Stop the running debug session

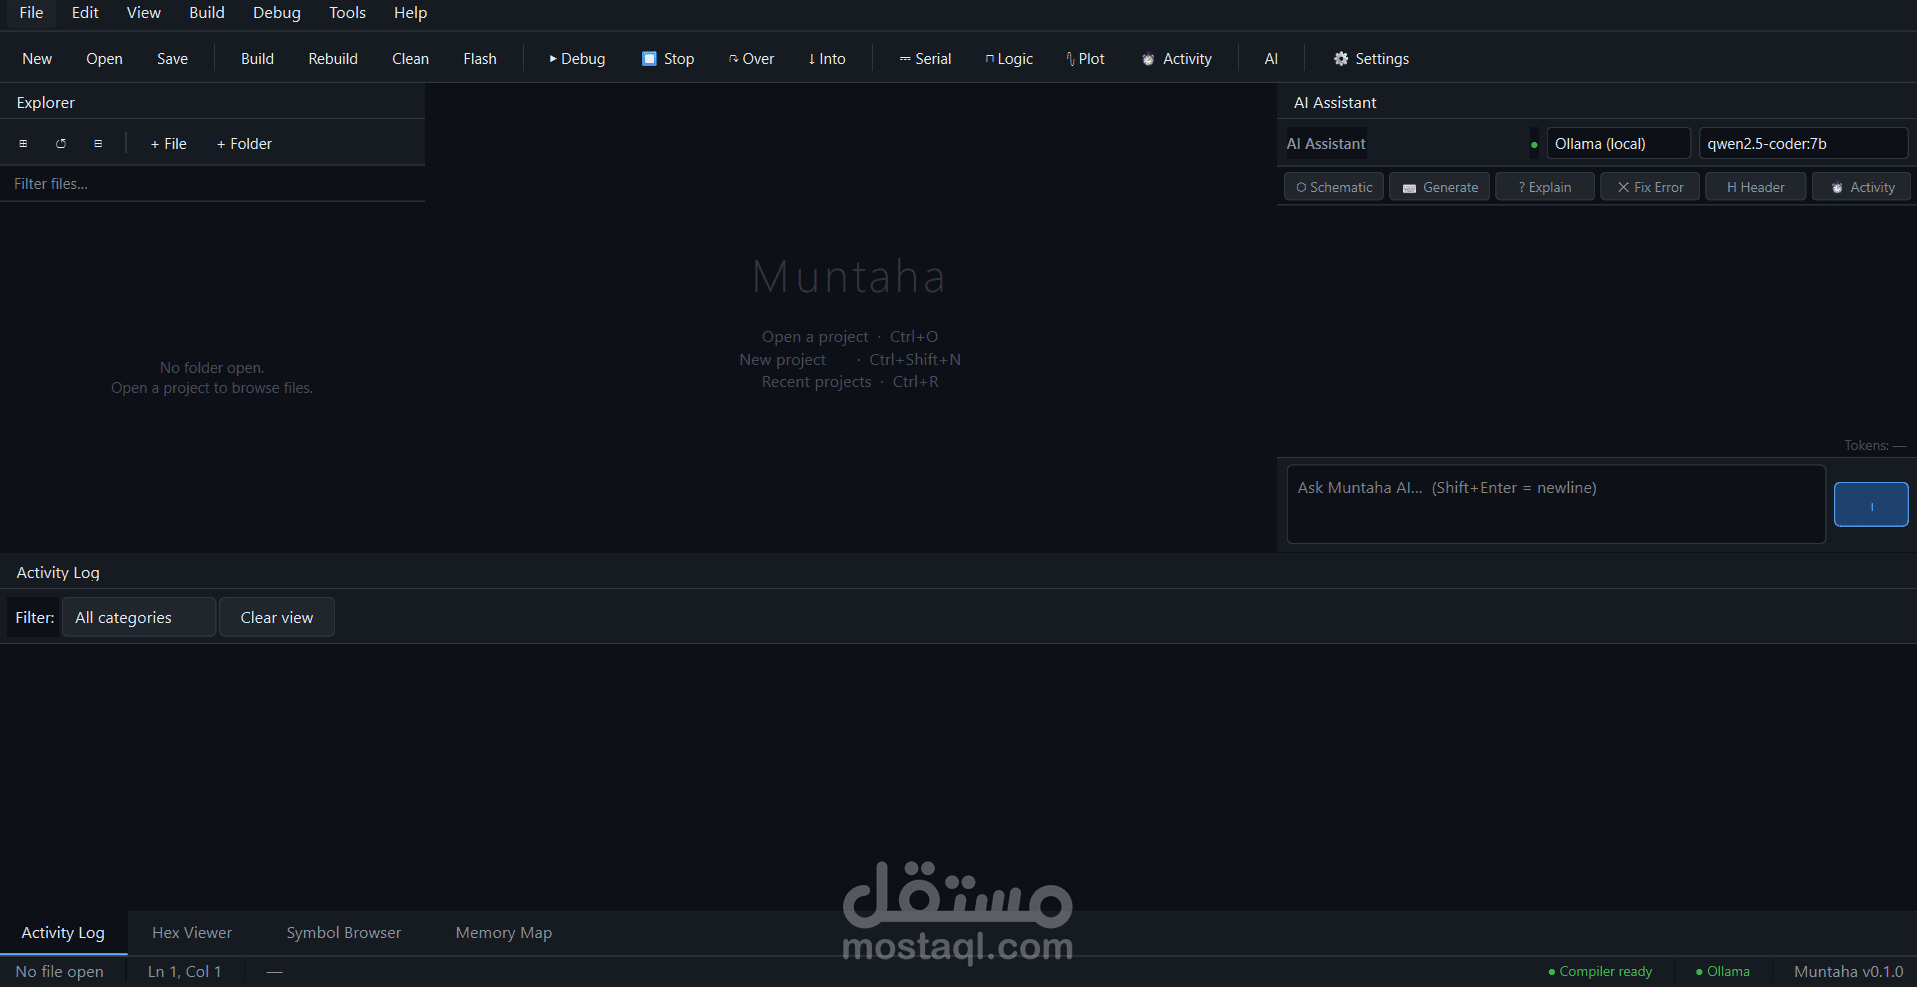[x=668, y=59]
